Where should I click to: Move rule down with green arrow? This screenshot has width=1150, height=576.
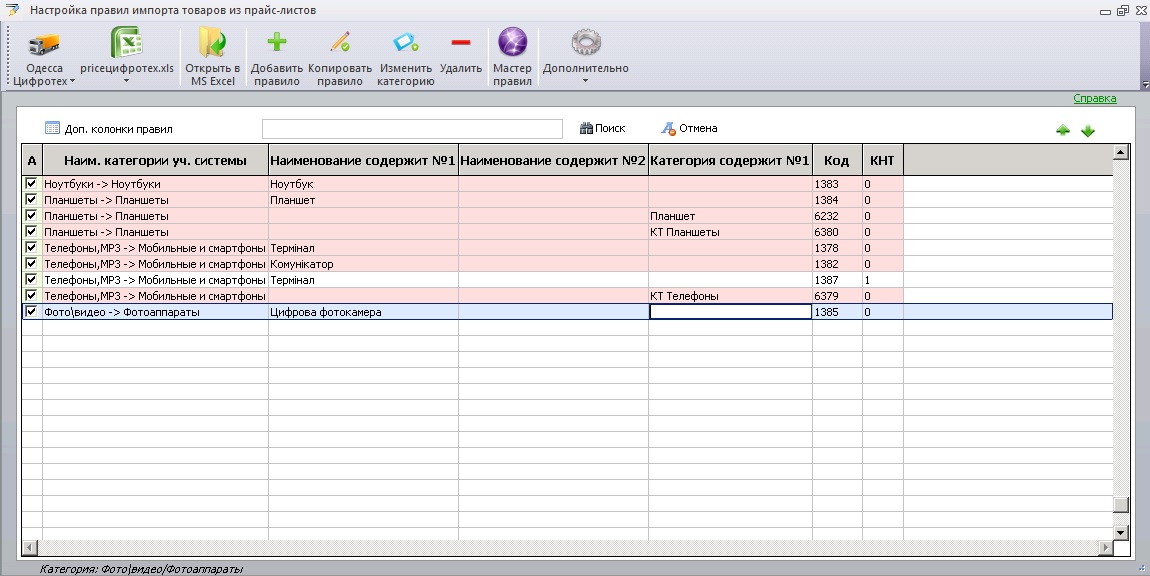point(1088,131)
